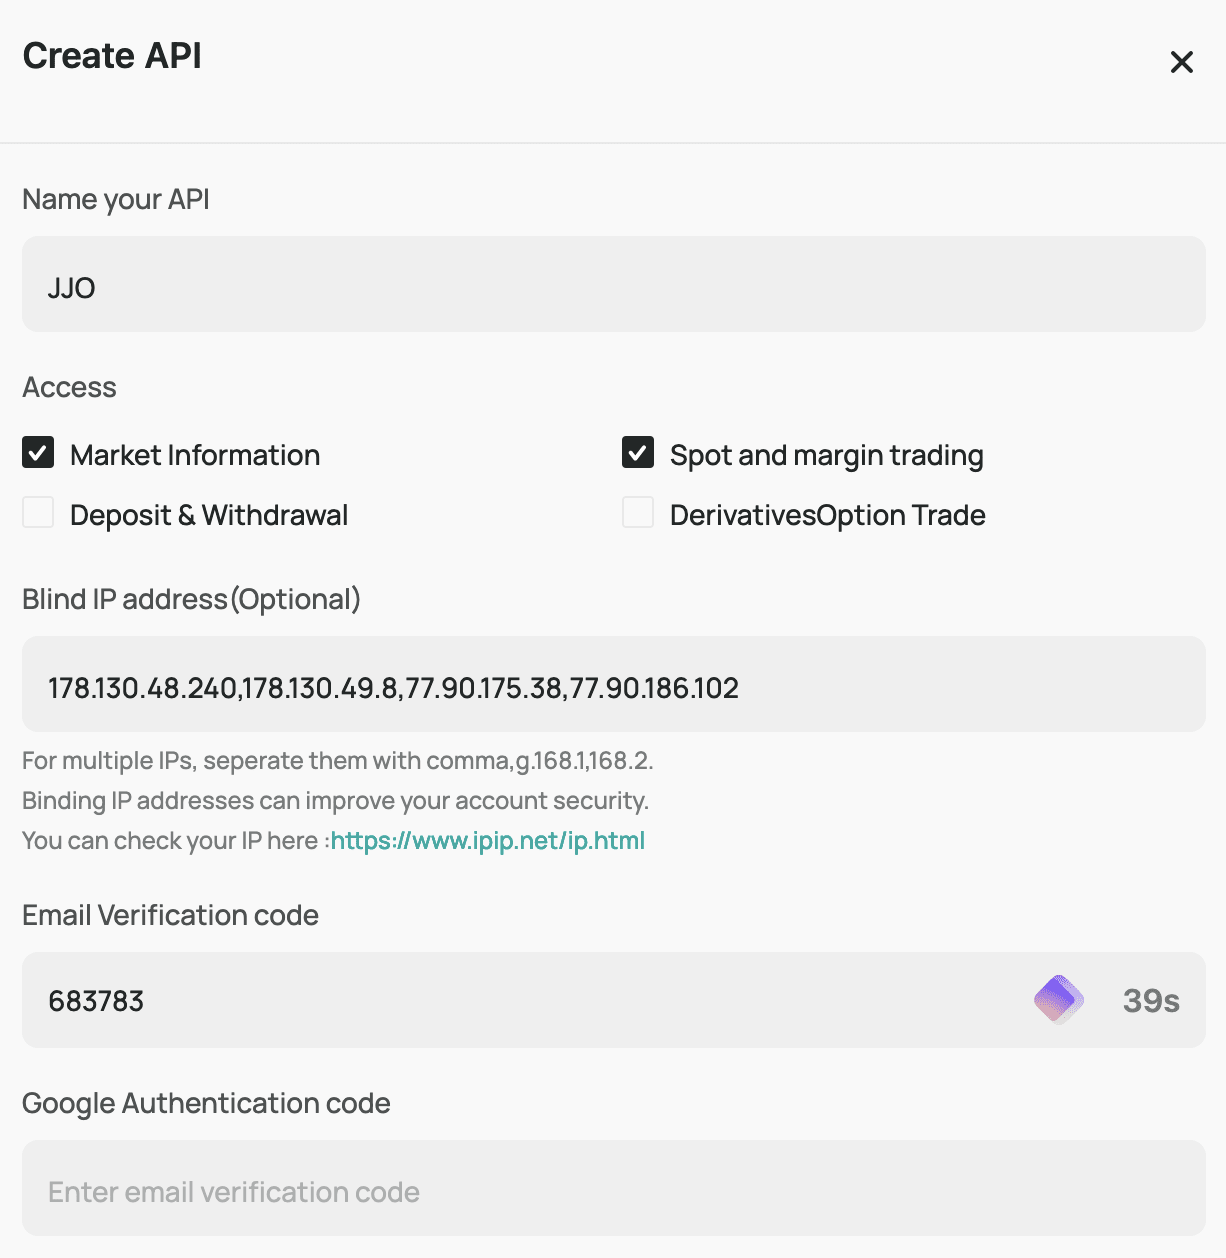Click the DerivativesOption Trade label text
Screen dimensions: 1226x1258
(828, 515)
